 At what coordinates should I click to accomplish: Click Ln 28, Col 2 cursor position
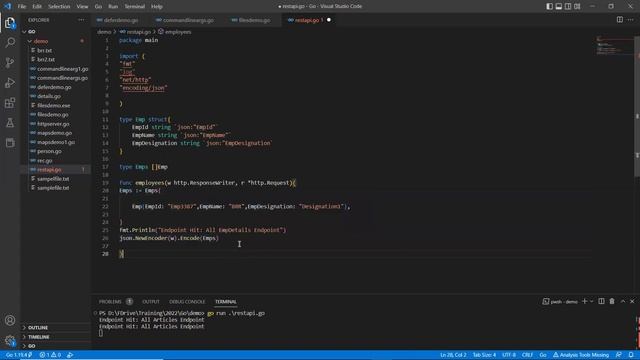click(453, 355)
